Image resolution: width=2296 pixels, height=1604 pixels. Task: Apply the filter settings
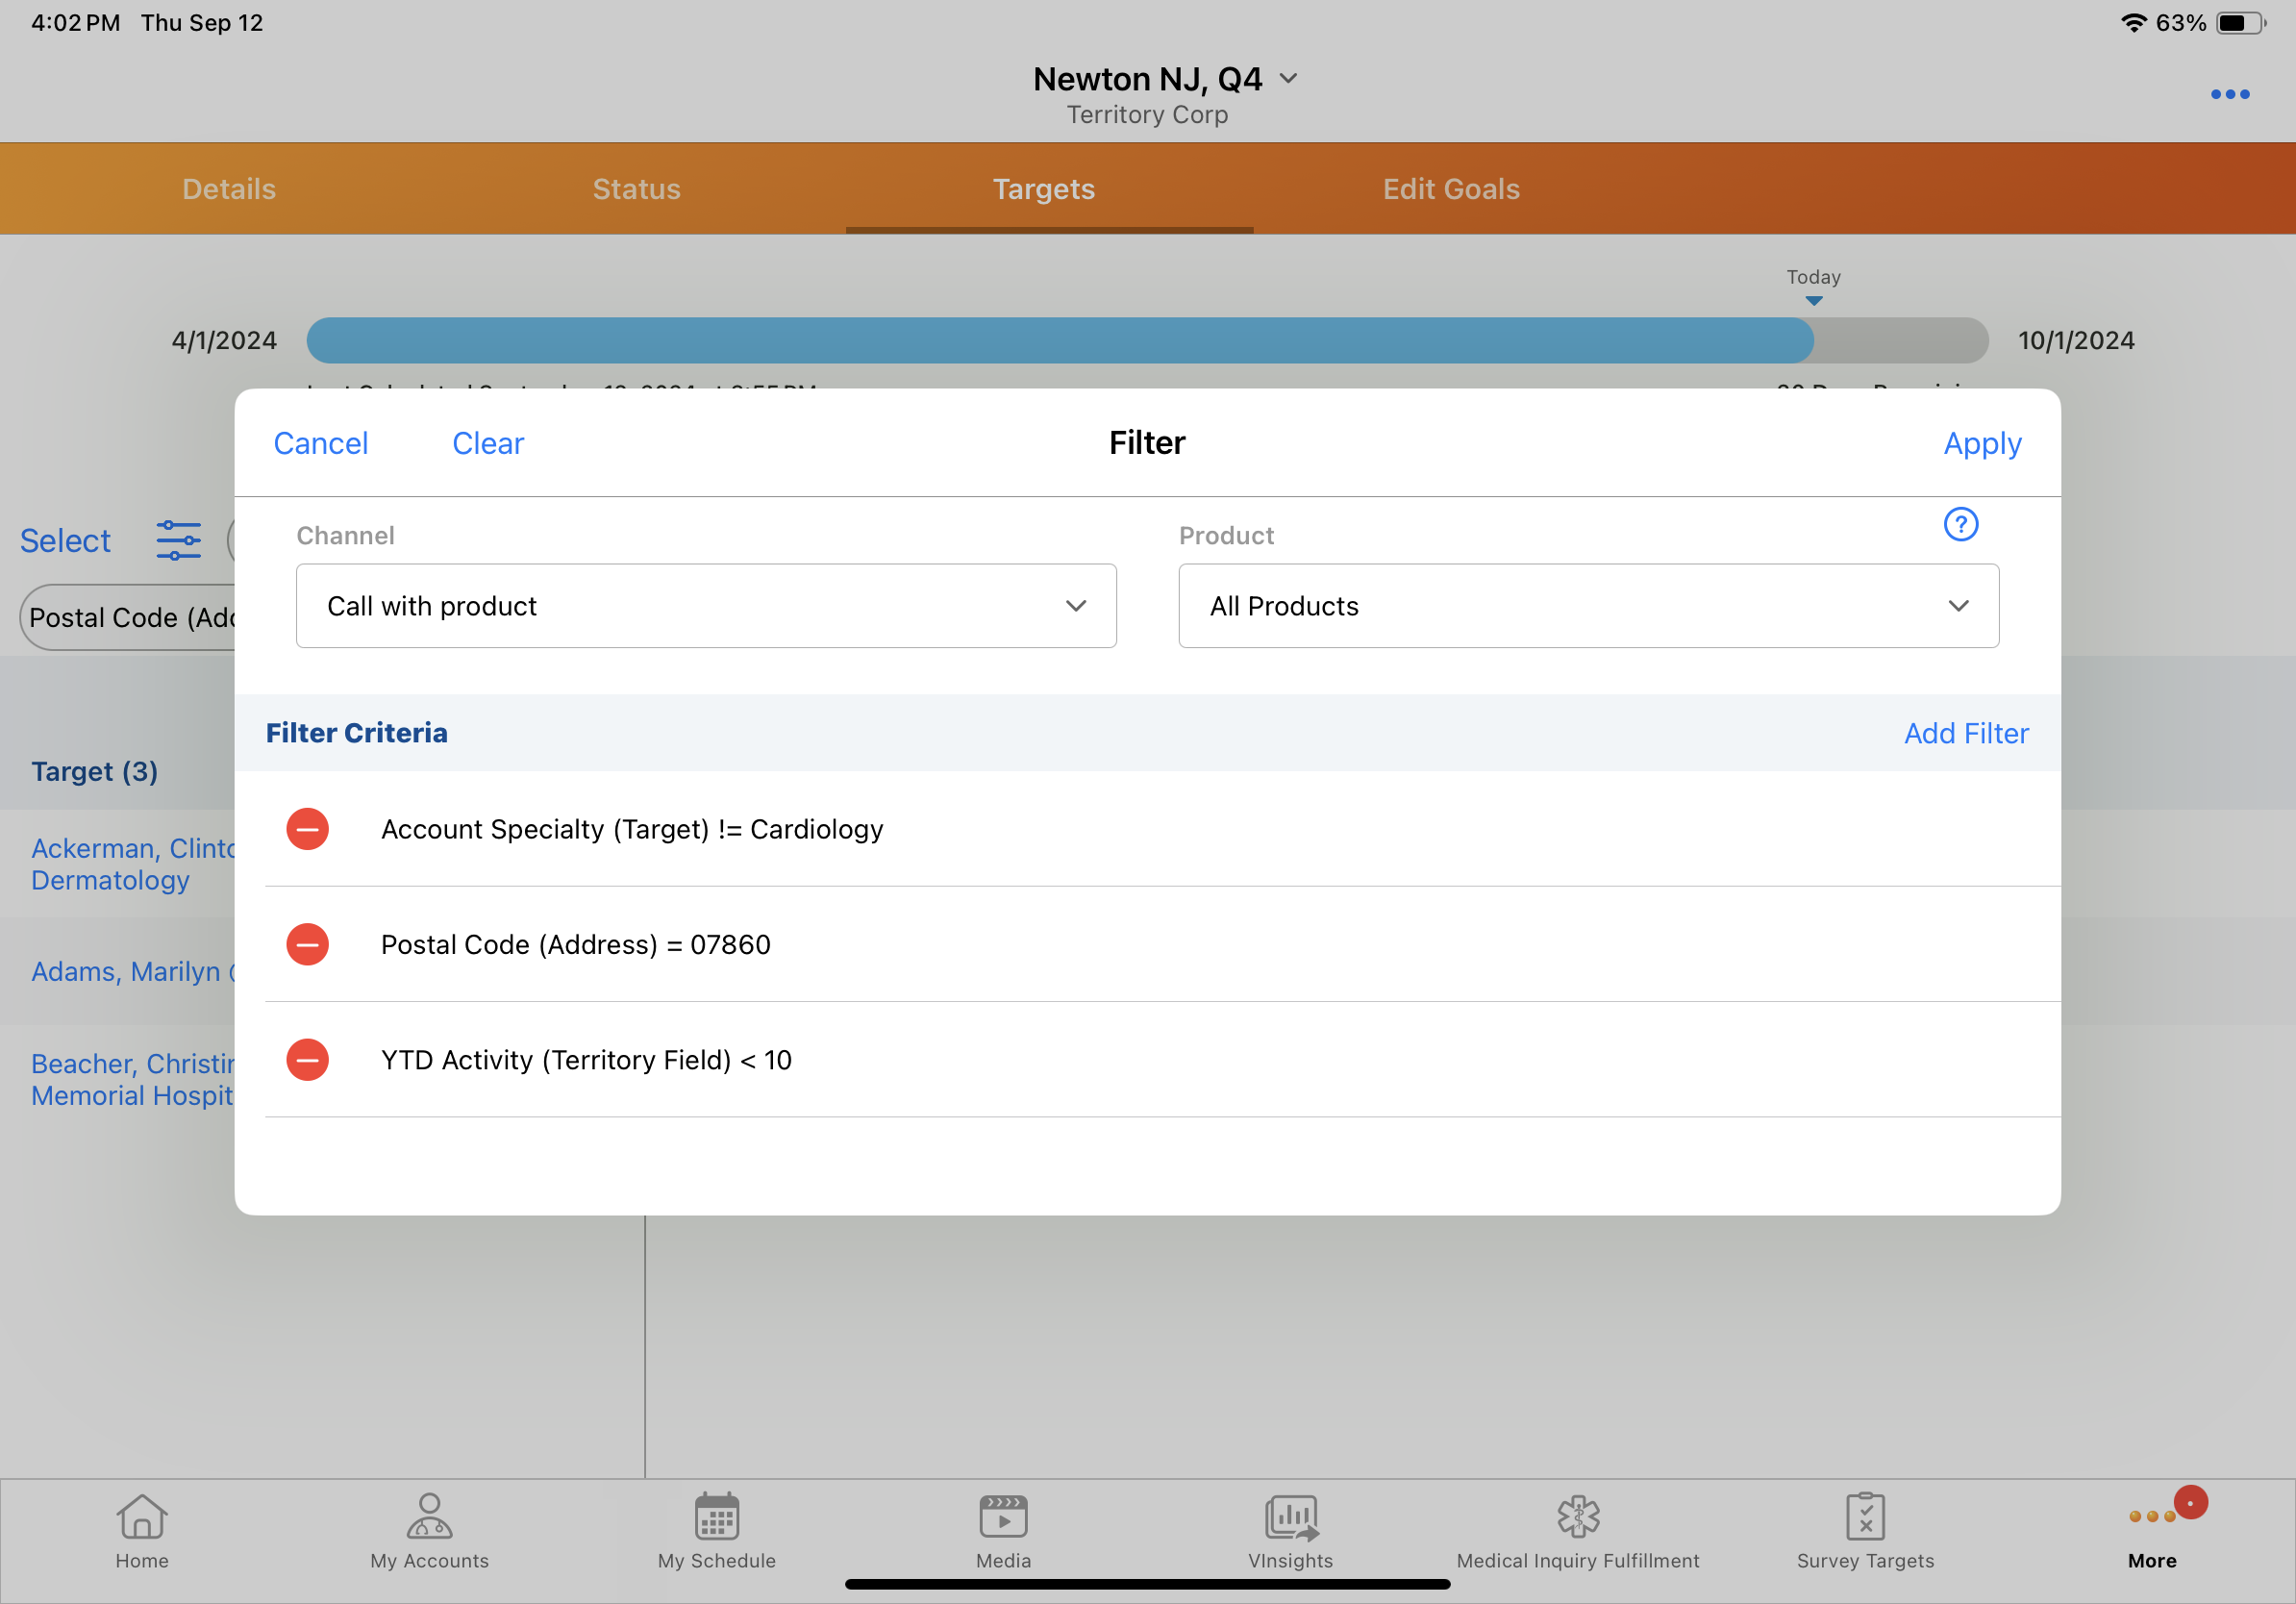coord(1981,443)
